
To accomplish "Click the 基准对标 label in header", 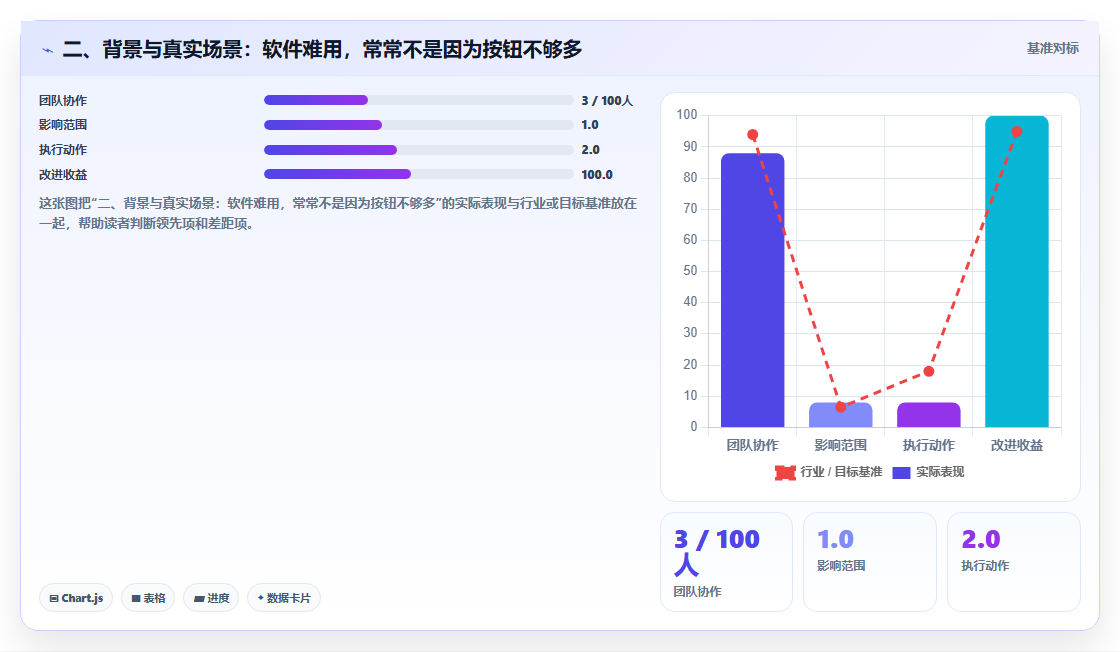I will (1052, 49).
